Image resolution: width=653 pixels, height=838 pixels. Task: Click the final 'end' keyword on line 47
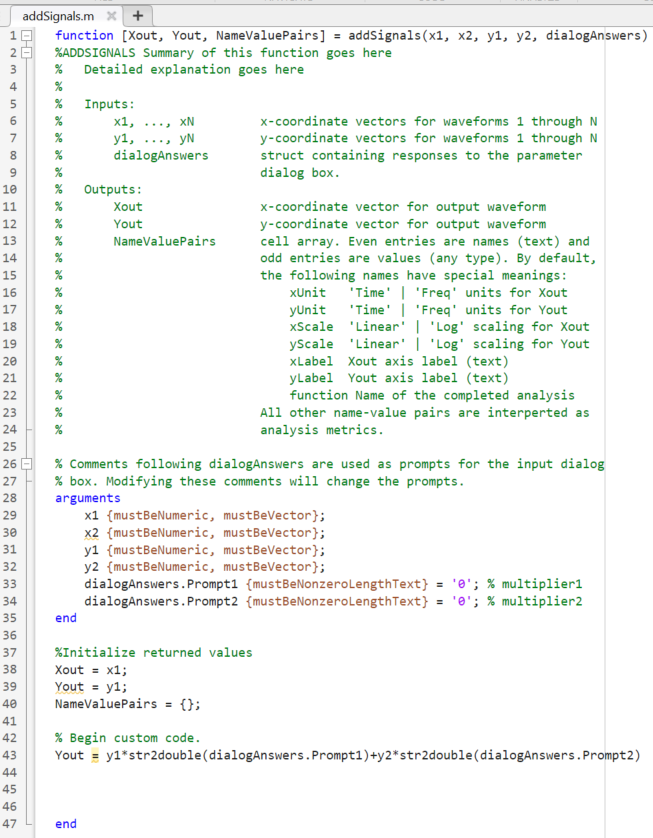(66, 824)
